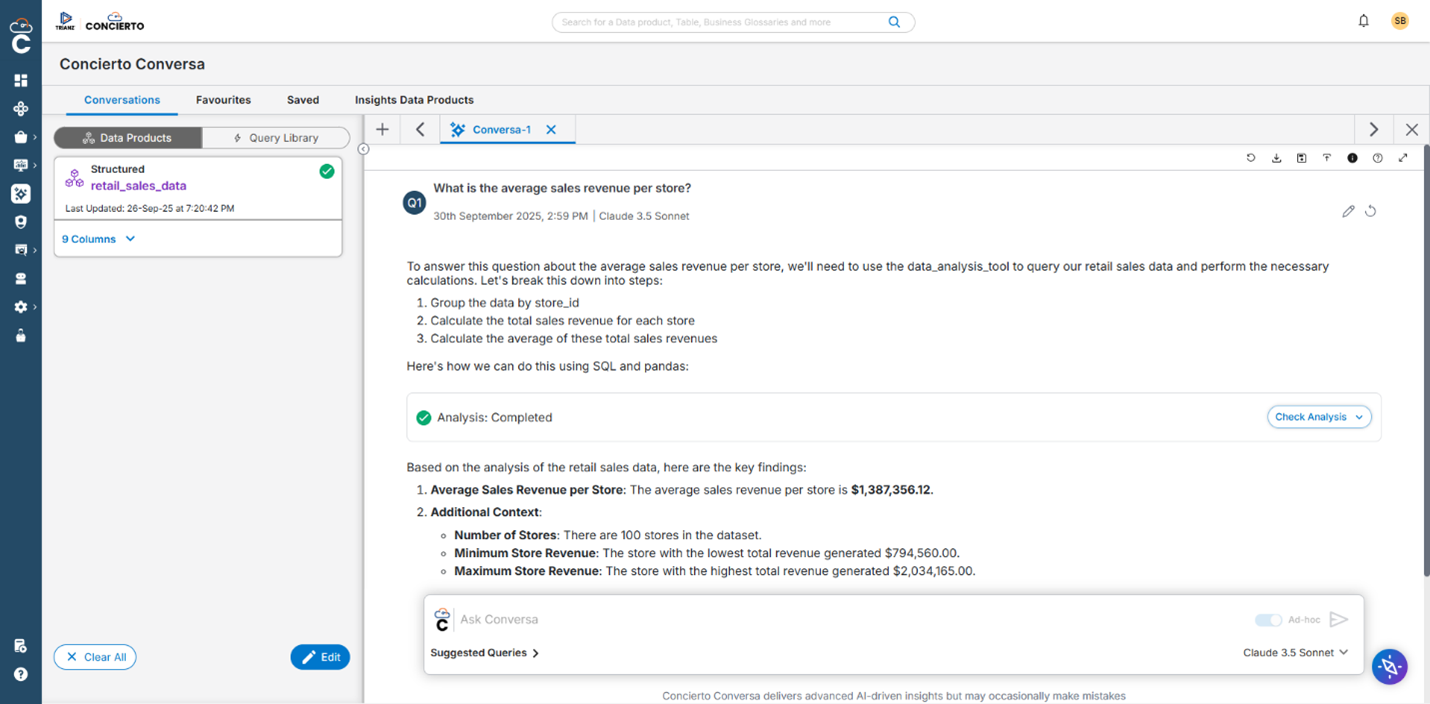This screenshot has height=704, width=1430.
Task: Click the save icon in conversation toolbar
Action: 1301,157
